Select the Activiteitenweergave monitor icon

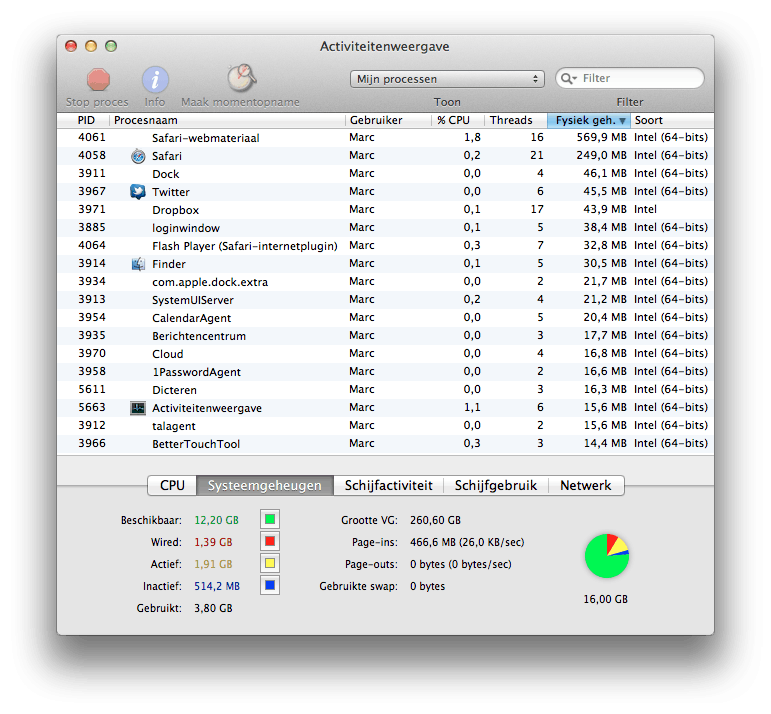[x=138, y=408]
